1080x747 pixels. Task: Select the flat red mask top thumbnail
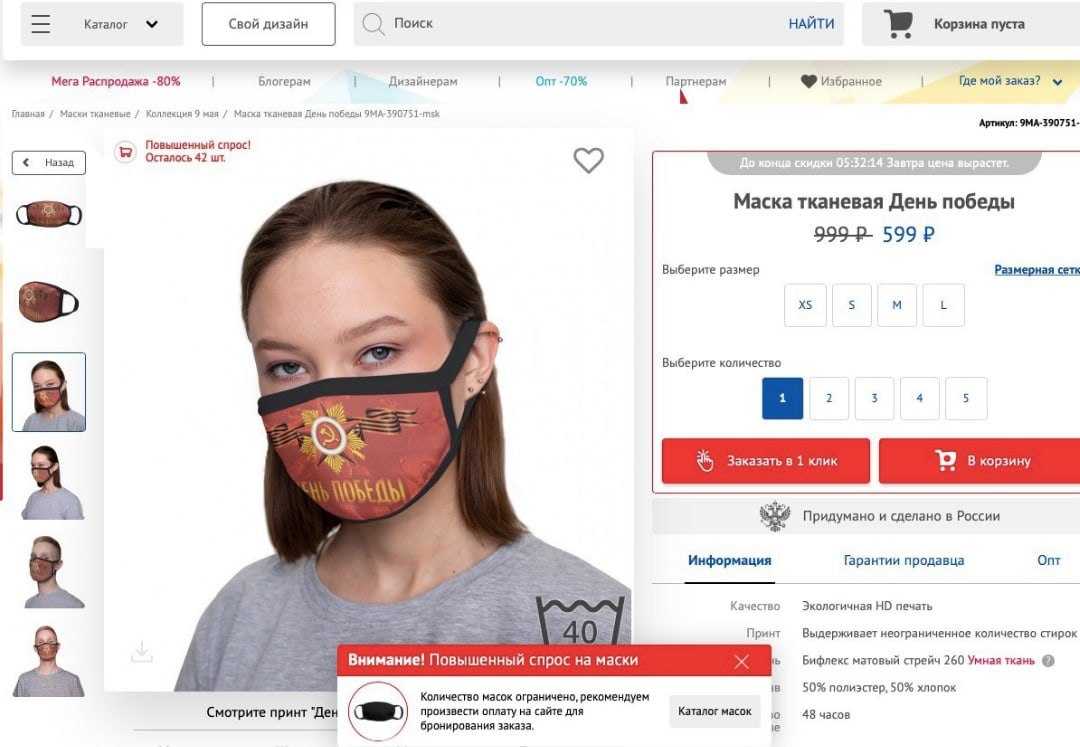pos(49,213)
